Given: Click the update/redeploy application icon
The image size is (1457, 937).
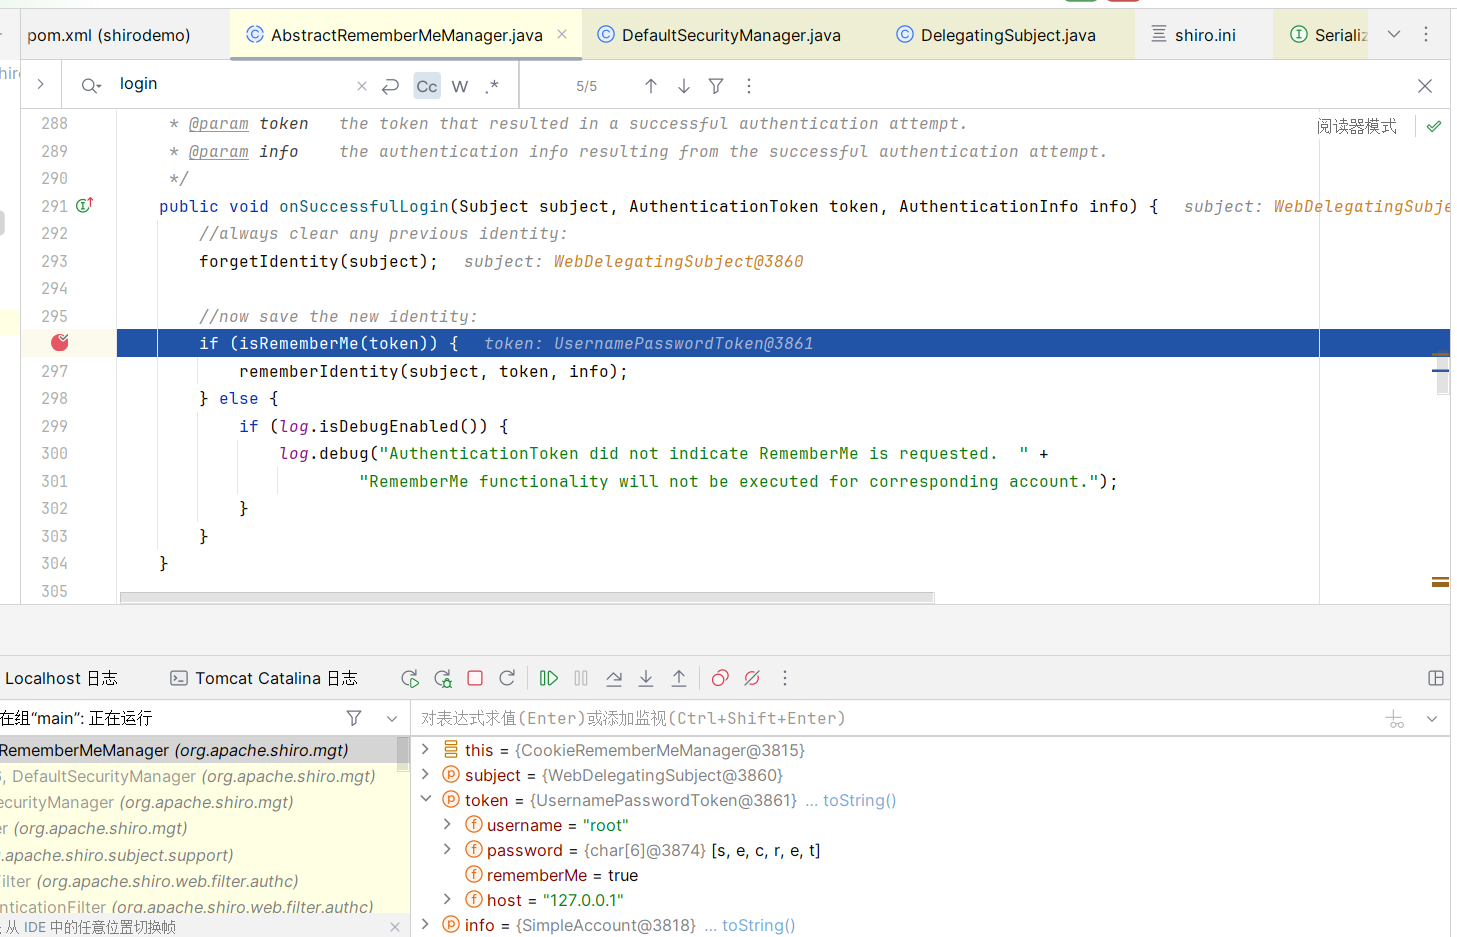Looking at the screenshot, I should [507, 678].
